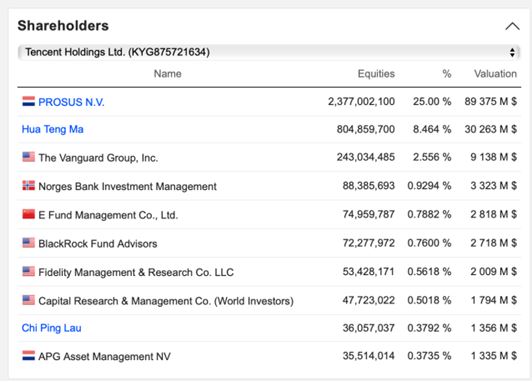Select Capital Research & Management Co. name
Image resolution: width=532 pixels, height=382 pixels.
[166, 301]
